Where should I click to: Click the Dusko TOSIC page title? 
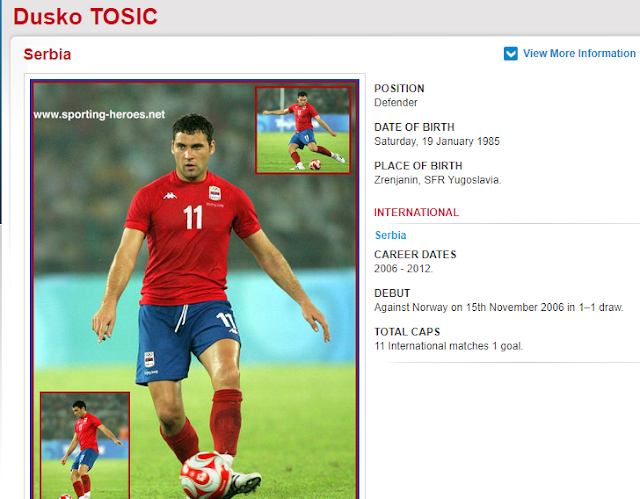[85, 17]
